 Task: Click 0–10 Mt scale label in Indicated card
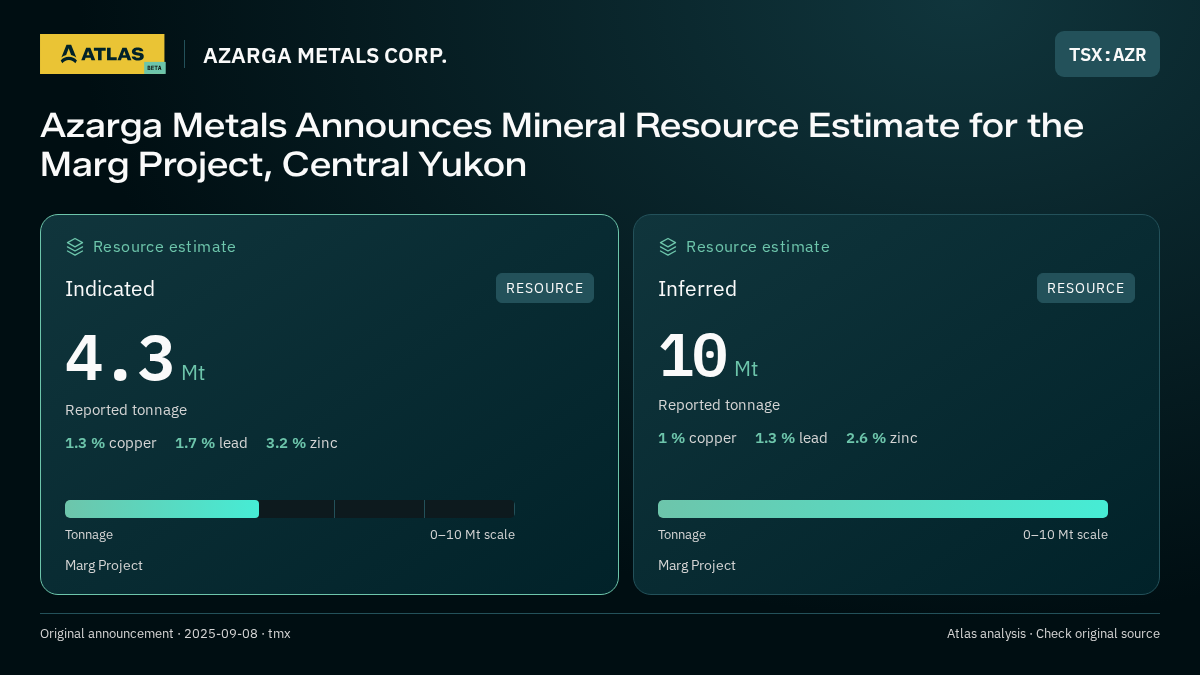pos(472,535)
